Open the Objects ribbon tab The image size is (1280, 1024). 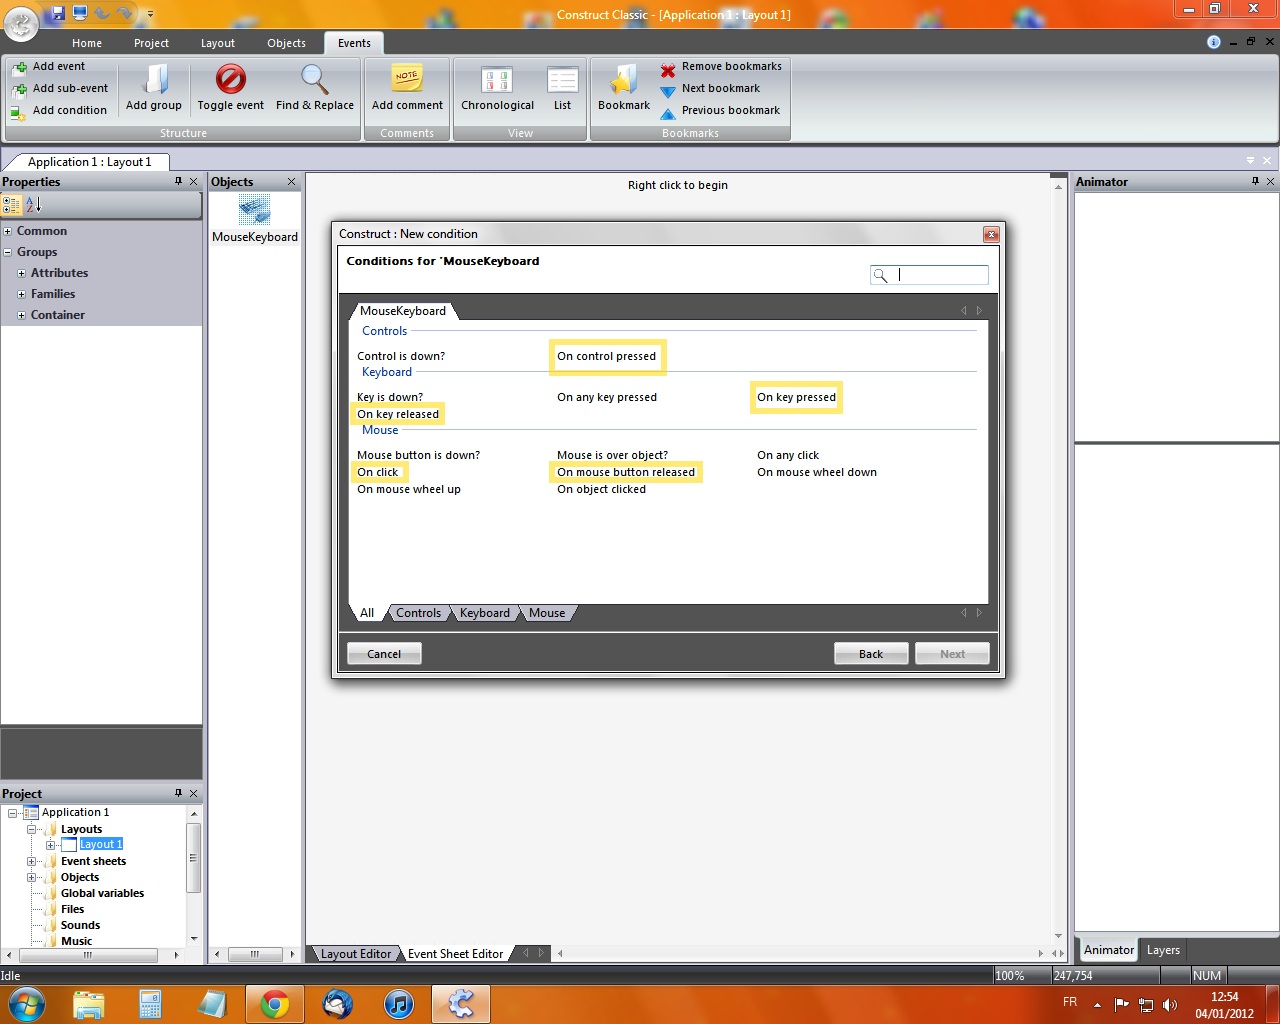[286, 43]
